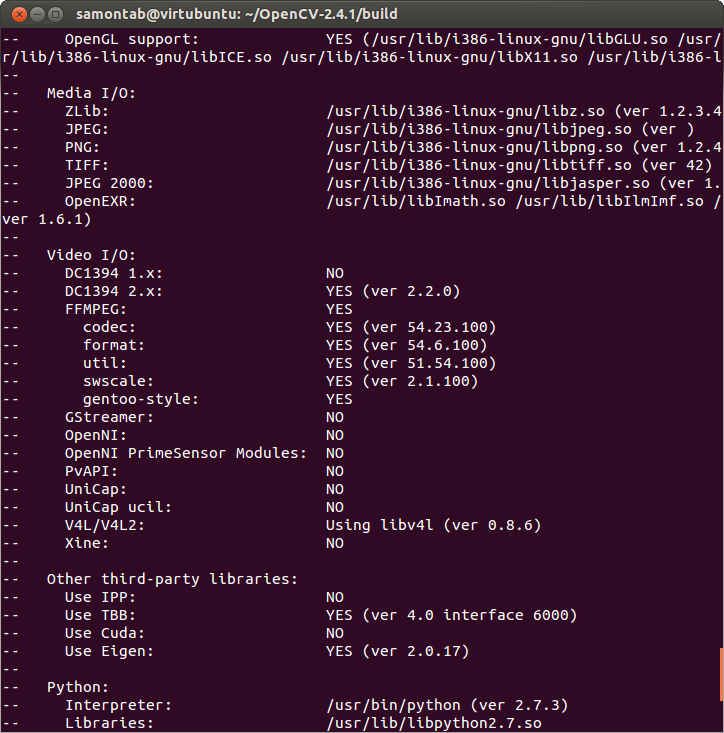Click the 'Use Eigen:' label
Image resolution: width=724 pixels, height=733 pixels.
(x=109, y=651)
